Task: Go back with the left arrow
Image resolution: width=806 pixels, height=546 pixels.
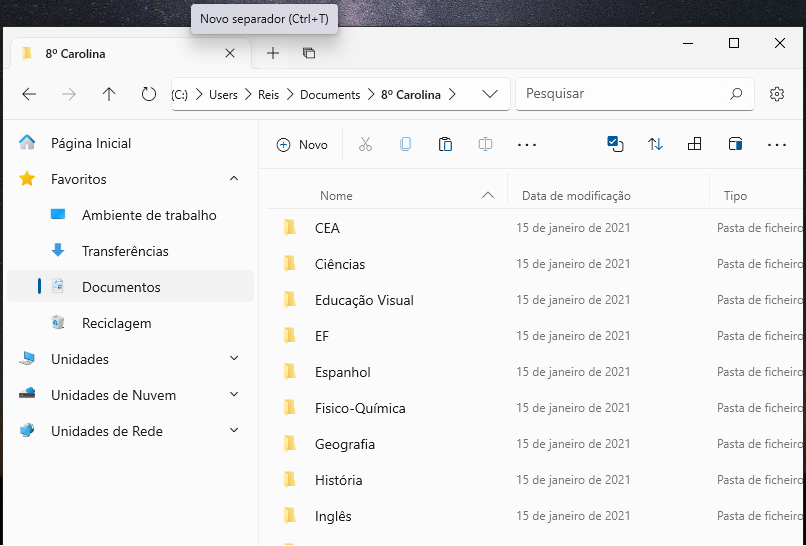Action: pyautogui.click(x=29, y=94)
